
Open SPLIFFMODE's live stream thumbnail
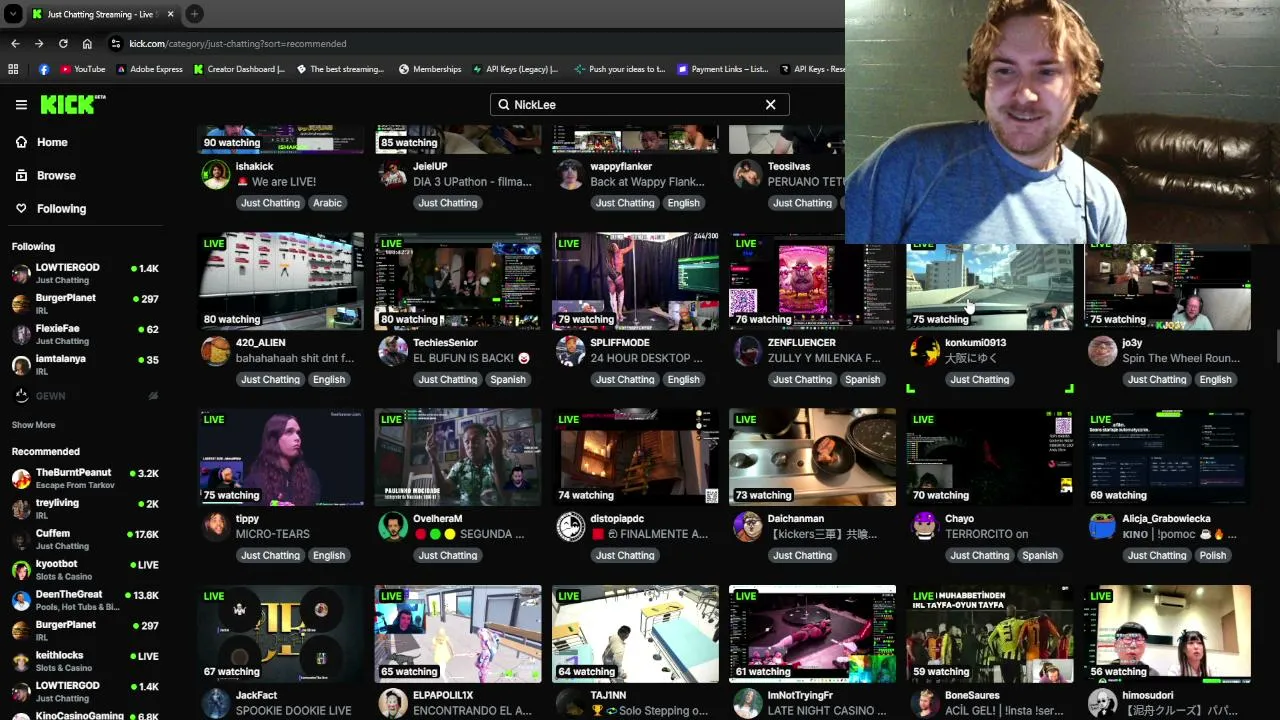point(635,282)
